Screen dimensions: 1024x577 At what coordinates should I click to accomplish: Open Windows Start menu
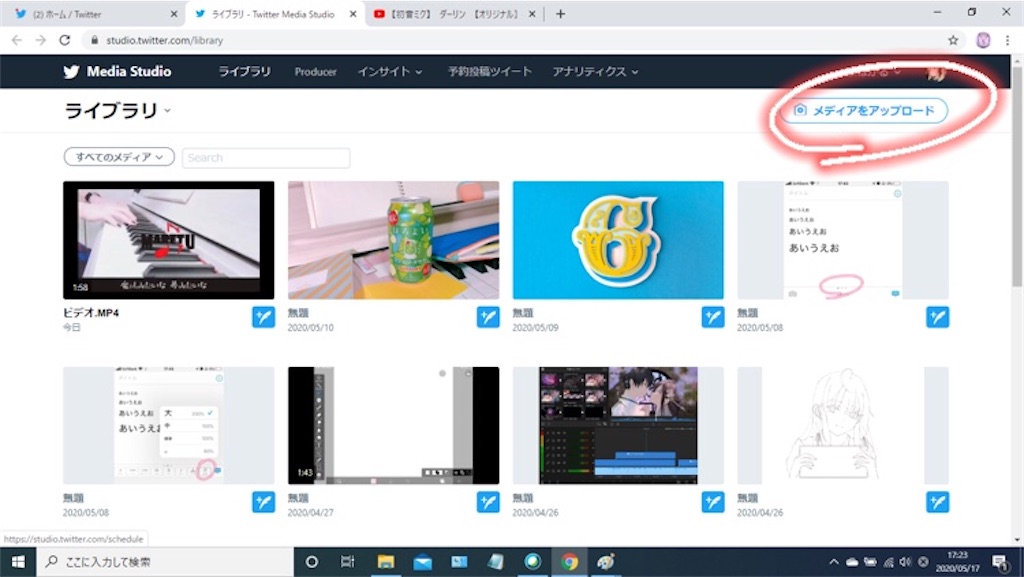[18, 562]
